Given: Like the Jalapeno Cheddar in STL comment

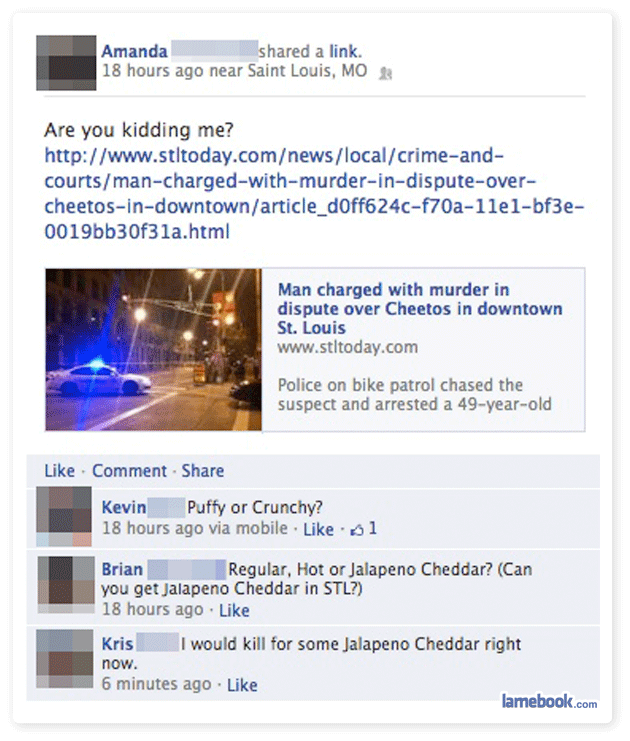Looking at the screenshot, I should click(234, 610).
